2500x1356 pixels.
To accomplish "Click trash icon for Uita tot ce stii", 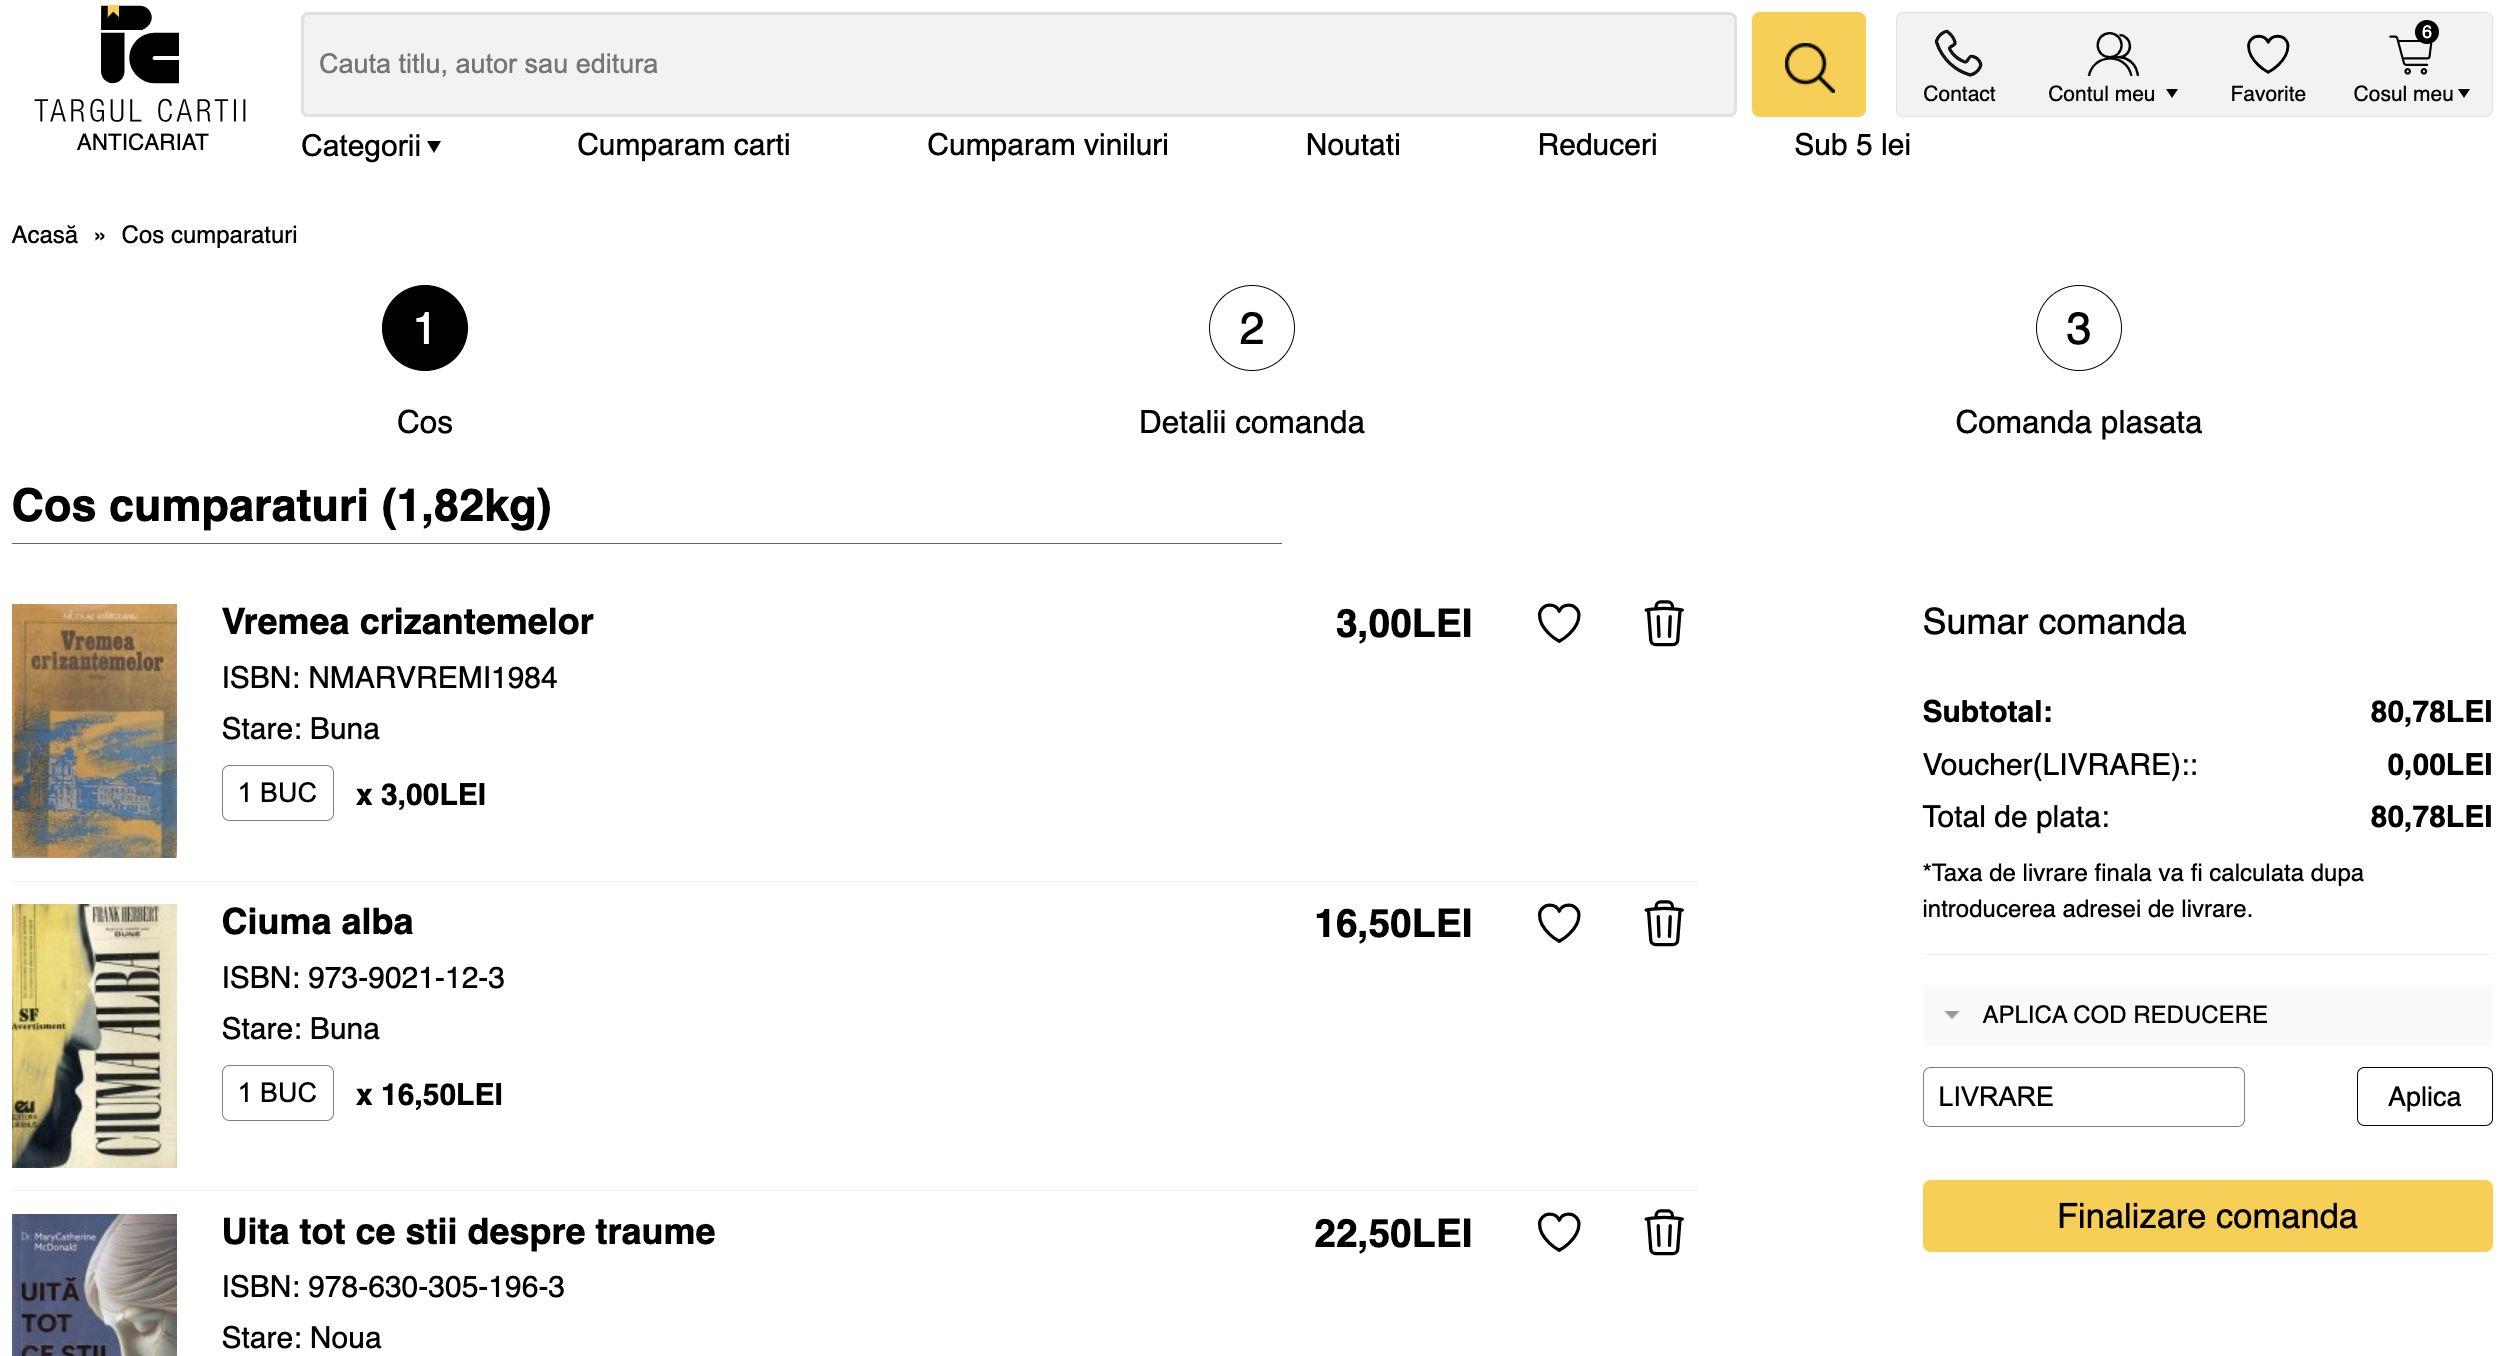I will point(1663,1232).
